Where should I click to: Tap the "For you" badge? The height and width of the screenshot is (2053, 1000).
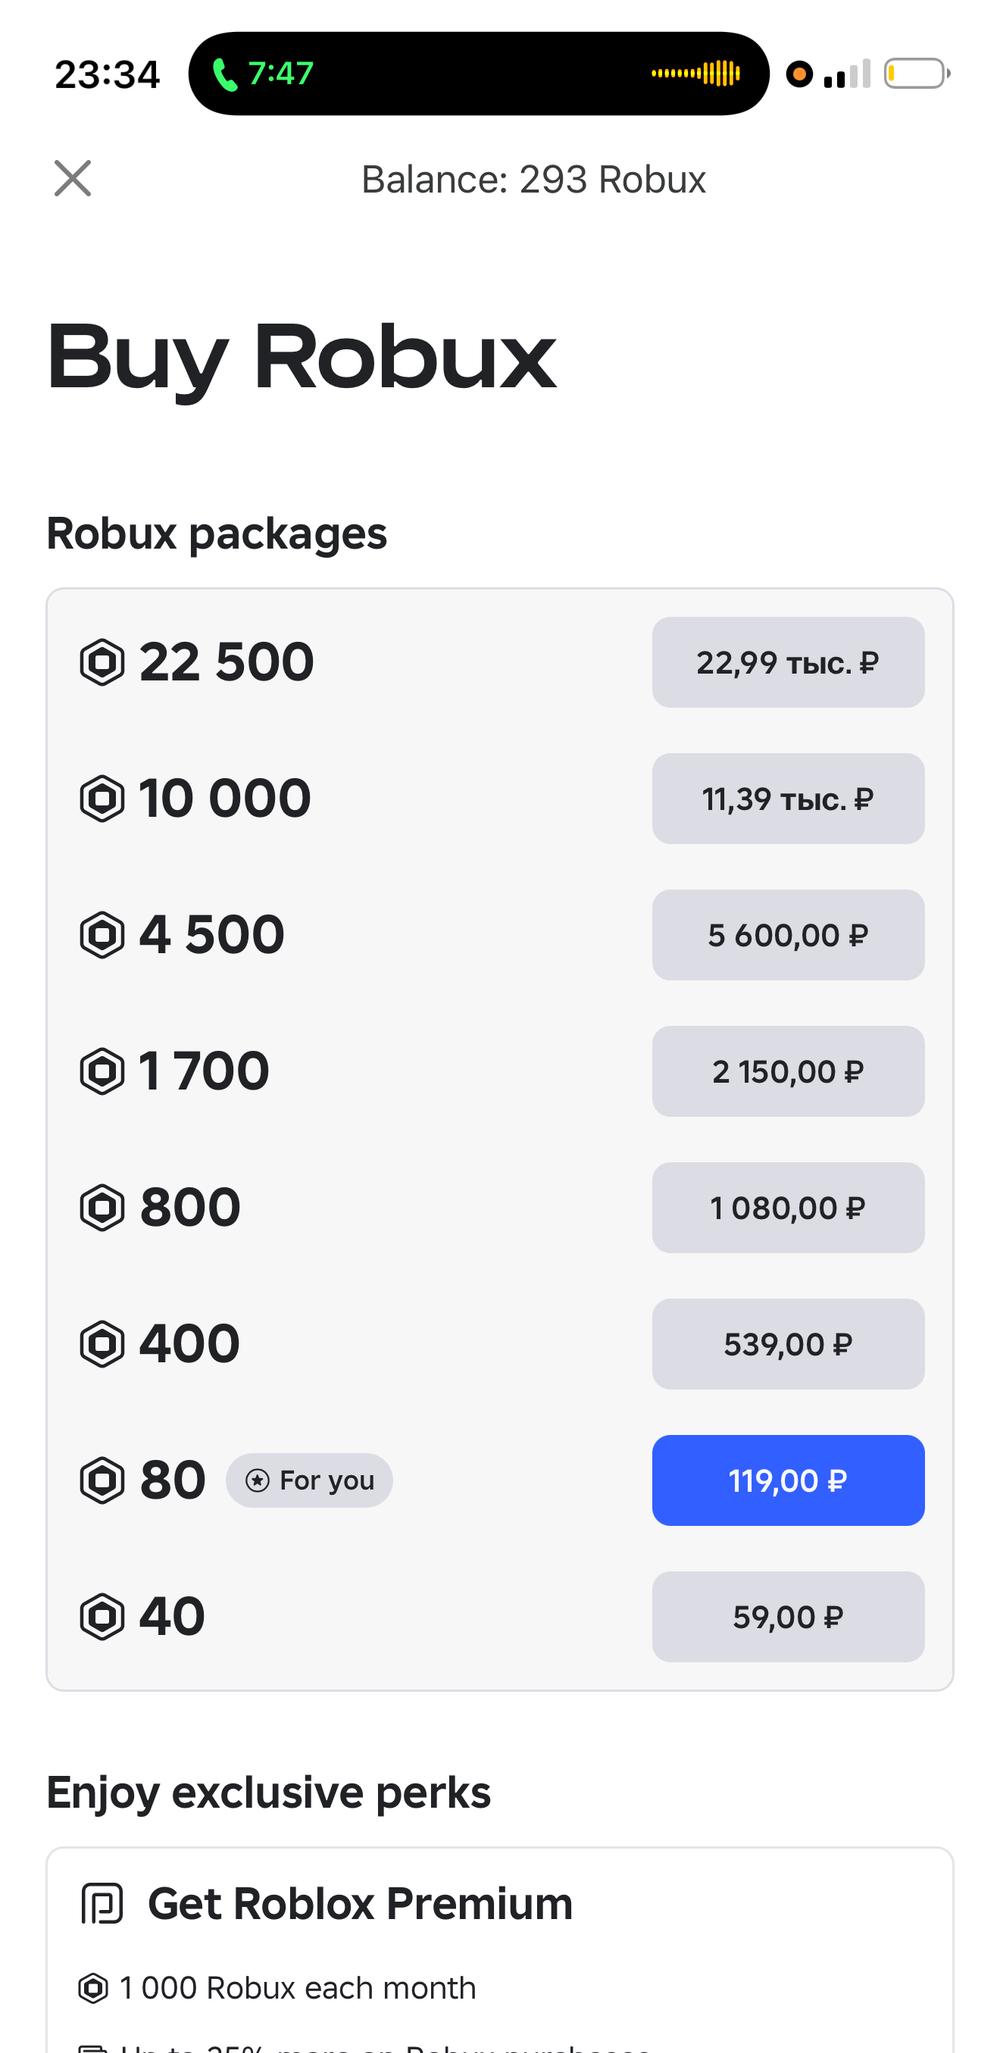click(x=309, y=1480)
